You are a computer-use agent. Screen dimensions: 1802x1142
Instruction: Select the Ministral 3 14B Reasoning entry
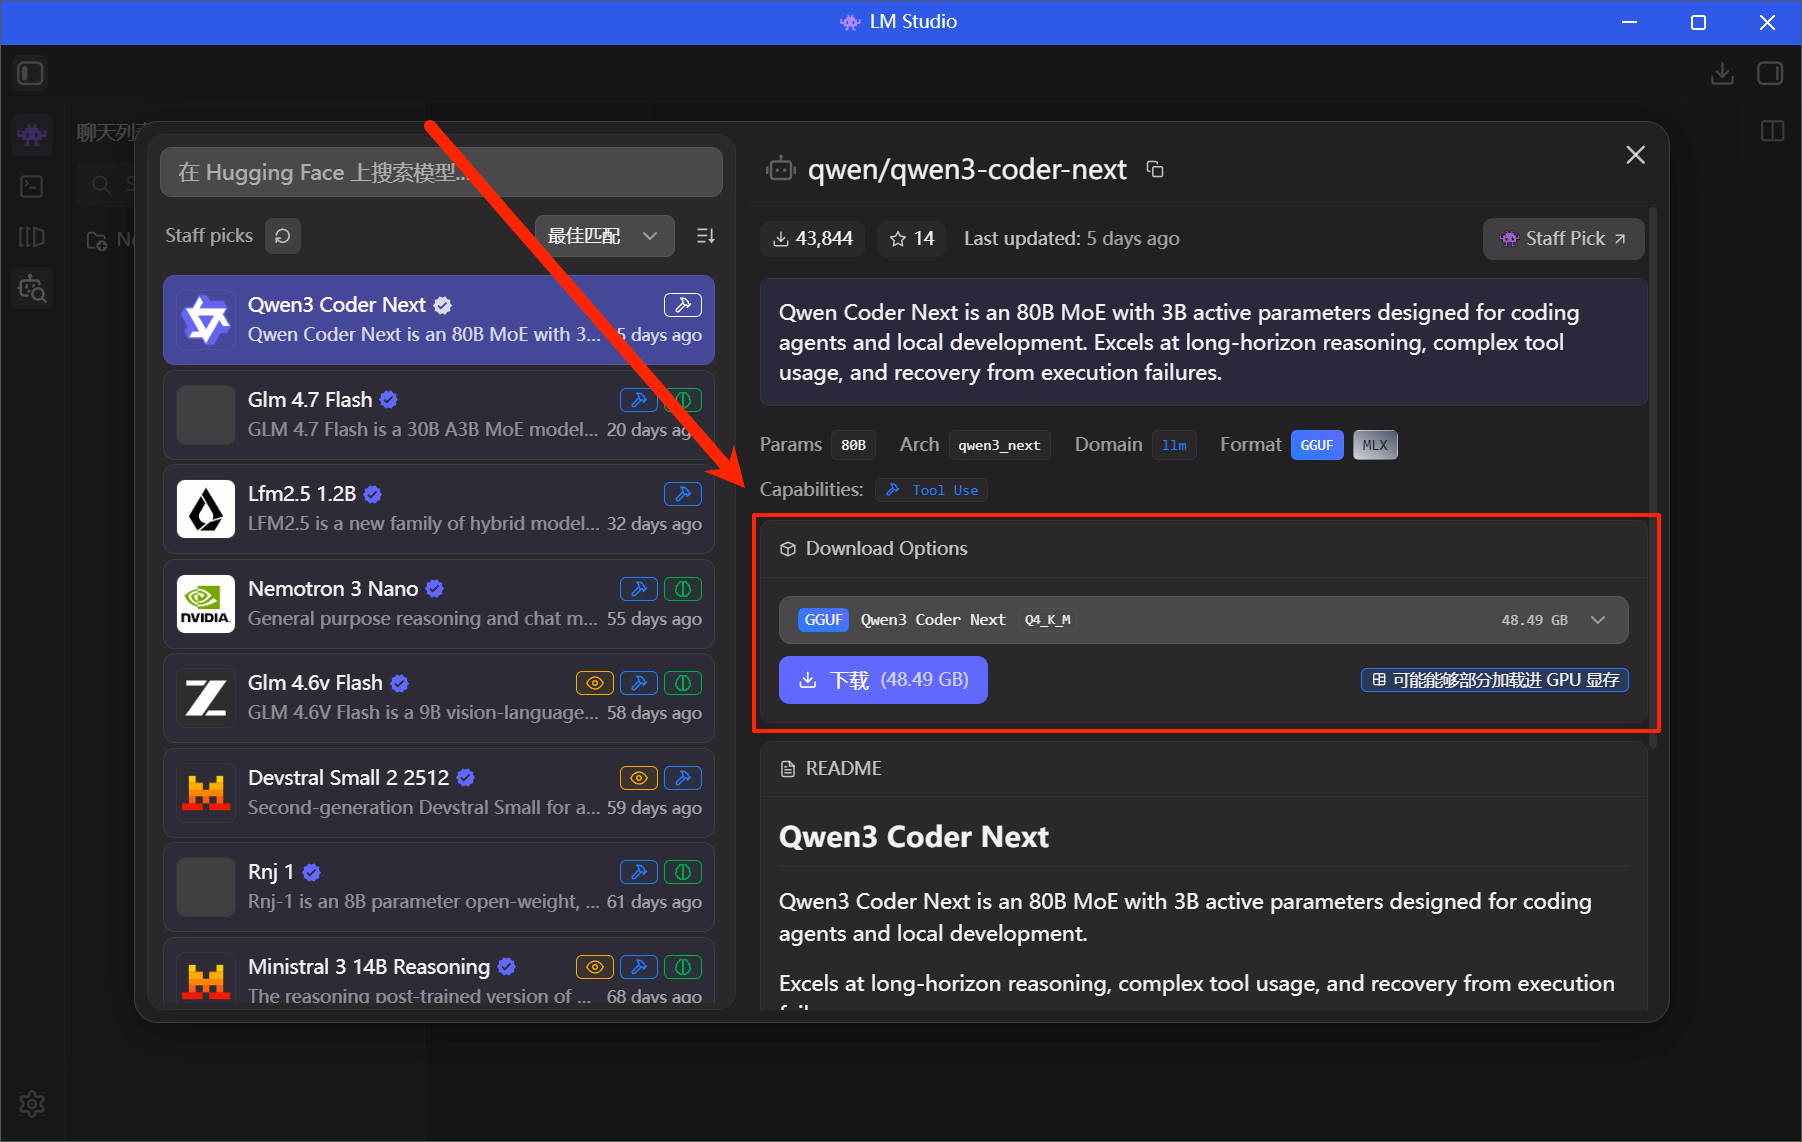[439, 973]
